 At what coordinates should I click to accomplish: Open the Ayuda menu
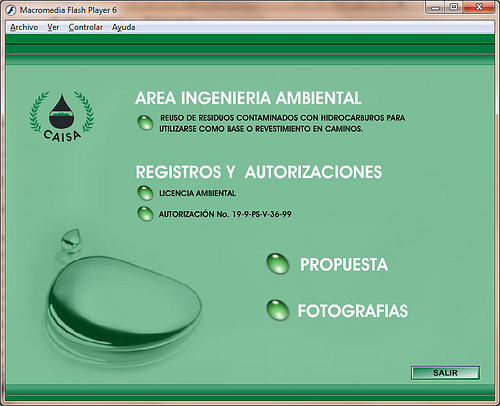click(124, 27)
